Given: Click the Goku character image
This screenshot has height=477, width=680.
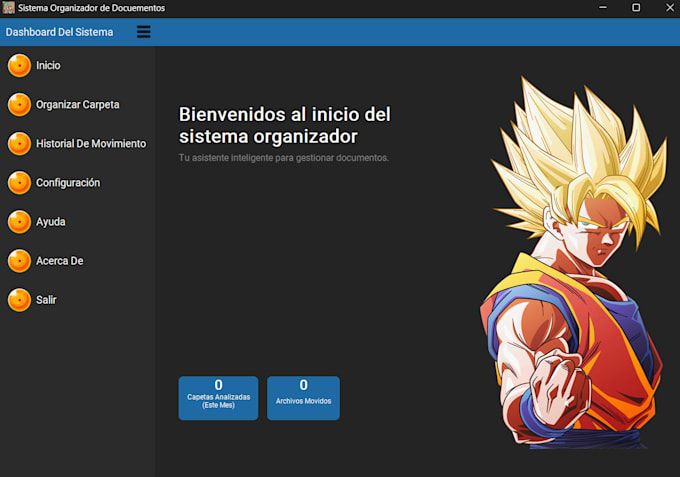Looking at the screenshot, I should point(573,262).
